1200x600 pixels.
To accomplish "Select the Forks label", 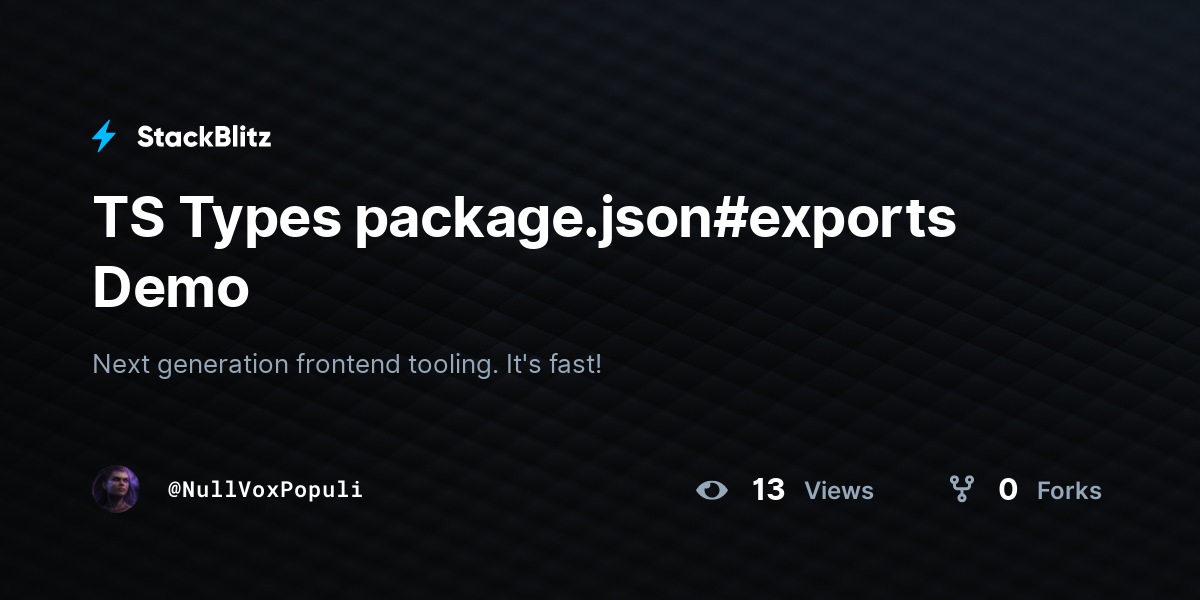I will [x=1069, y=491].
